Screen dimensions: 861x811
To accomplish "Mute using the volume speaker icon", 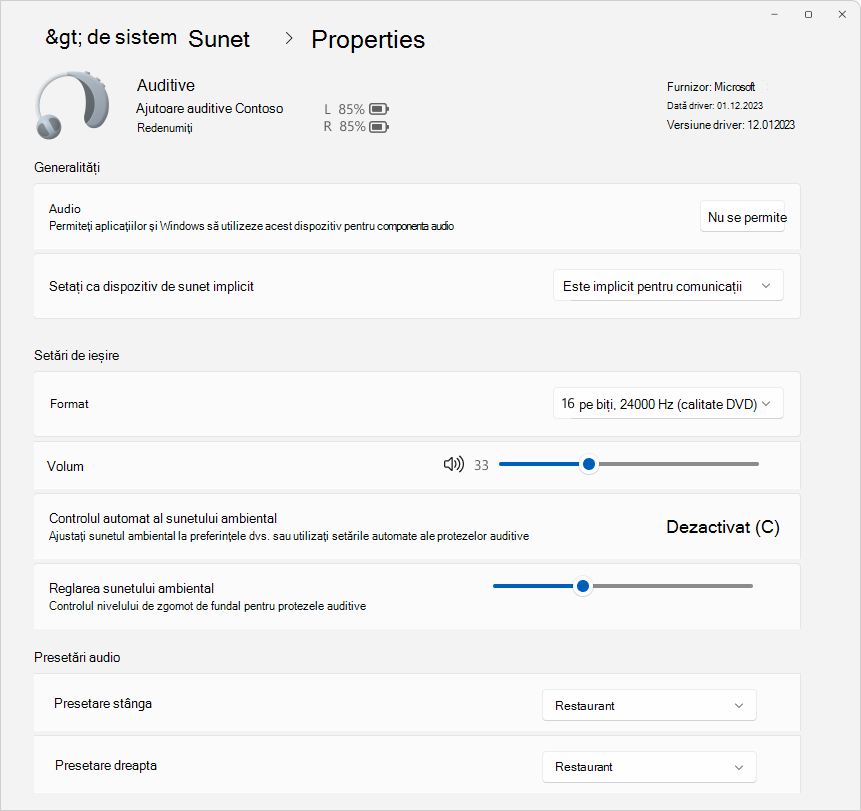I will 454,465.
